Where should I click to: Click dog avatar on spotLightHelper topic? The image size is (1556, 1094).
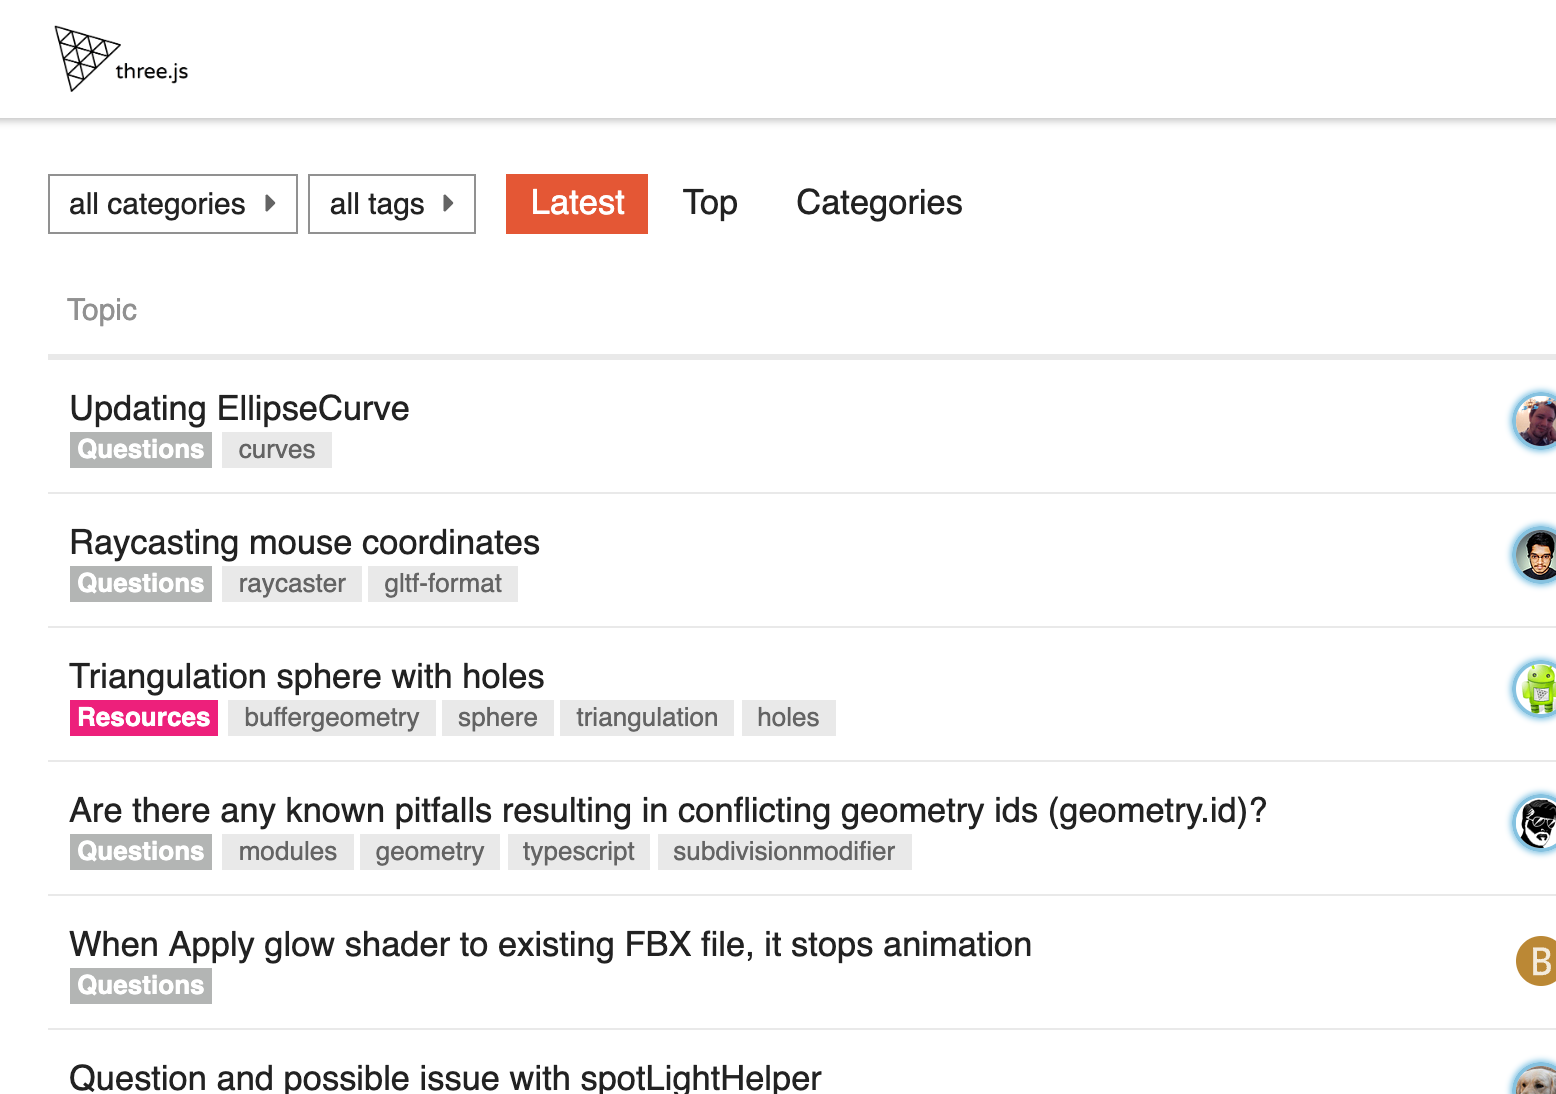coord(1535,1078)
